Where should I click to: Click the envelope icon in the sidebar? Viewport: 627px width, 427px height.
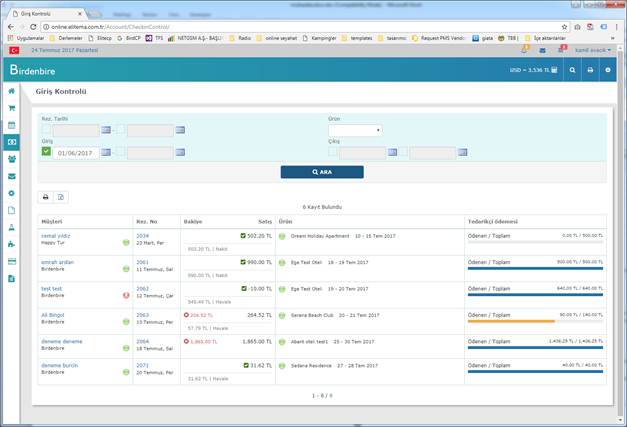pyautogui.click(x=12, y=175)
